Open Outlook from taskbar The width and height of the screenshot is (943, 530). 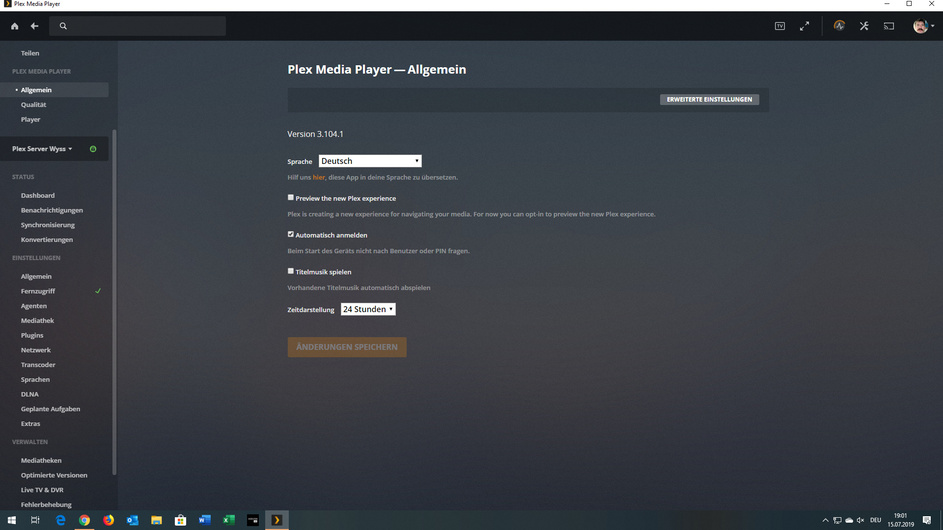tap(132, 520)
